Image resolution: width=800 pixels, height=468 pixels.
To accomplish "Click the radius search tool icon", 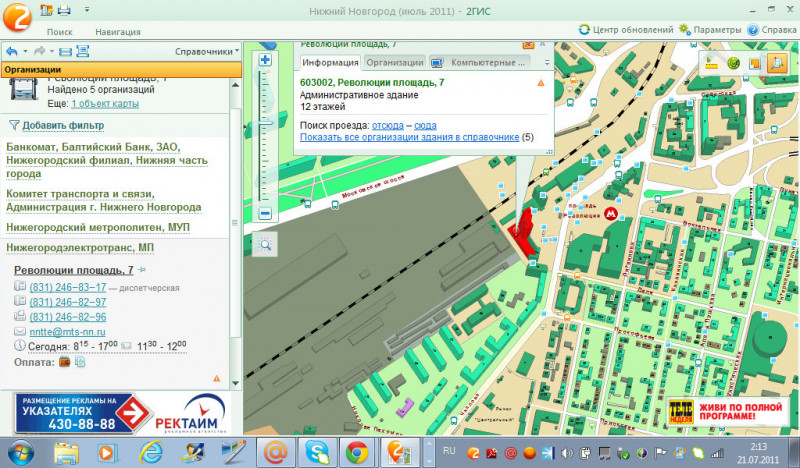I will 734,63.
